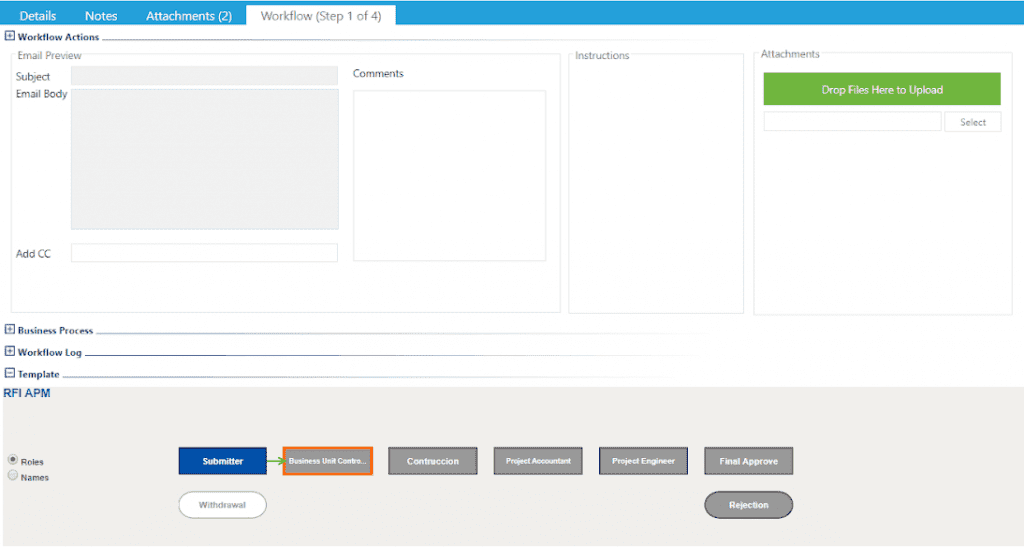
Task: Select the Project Accountant step
Action: [538, 461]
